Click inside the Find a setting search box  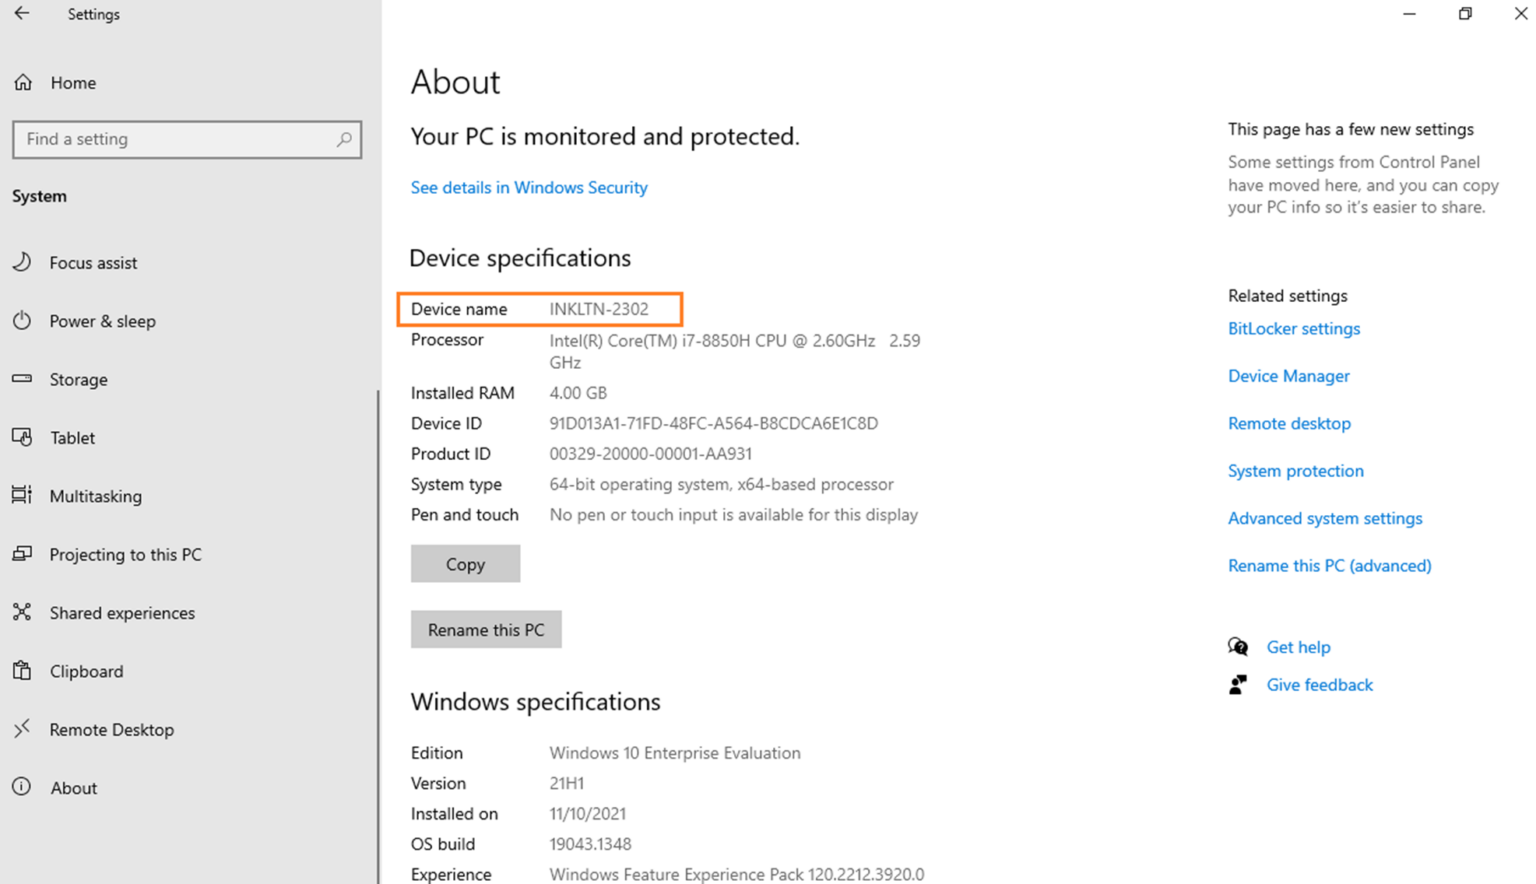(x=186, y=139)
